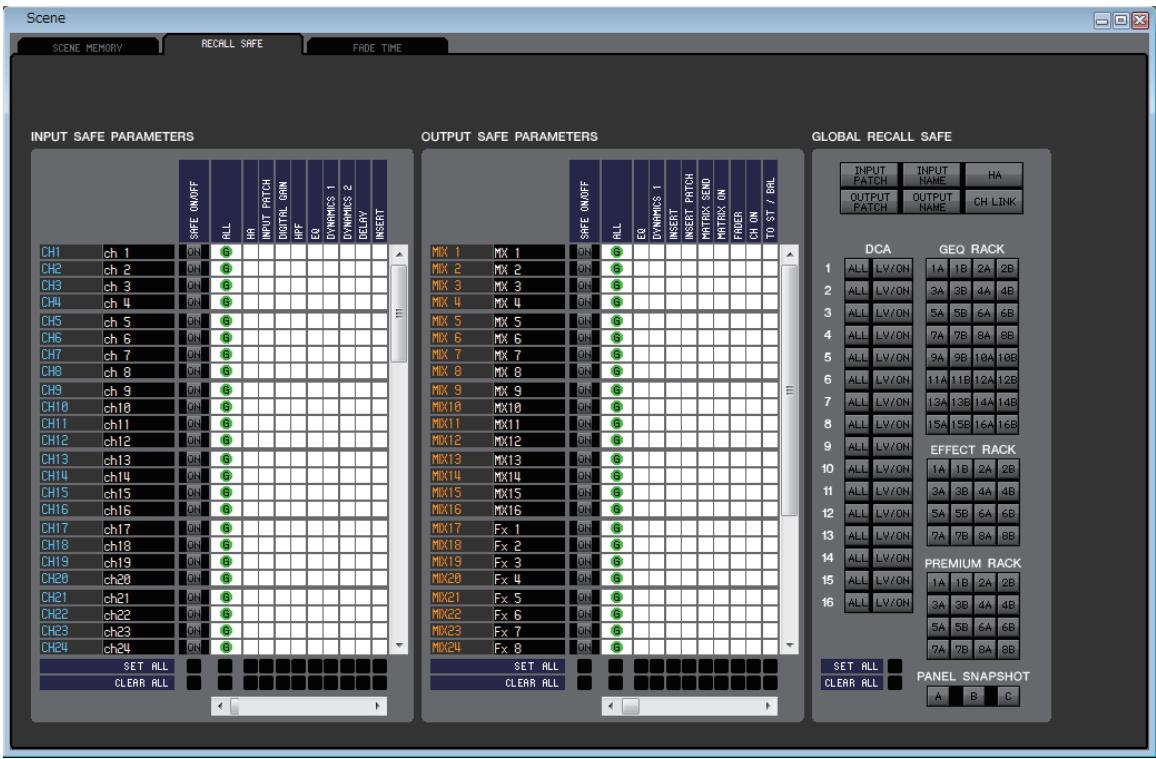Screen dimensions: 1156x759
Task: Enable INPUT PATCH global recall safe
Action: pyautogui.click(x=870, y=175)
